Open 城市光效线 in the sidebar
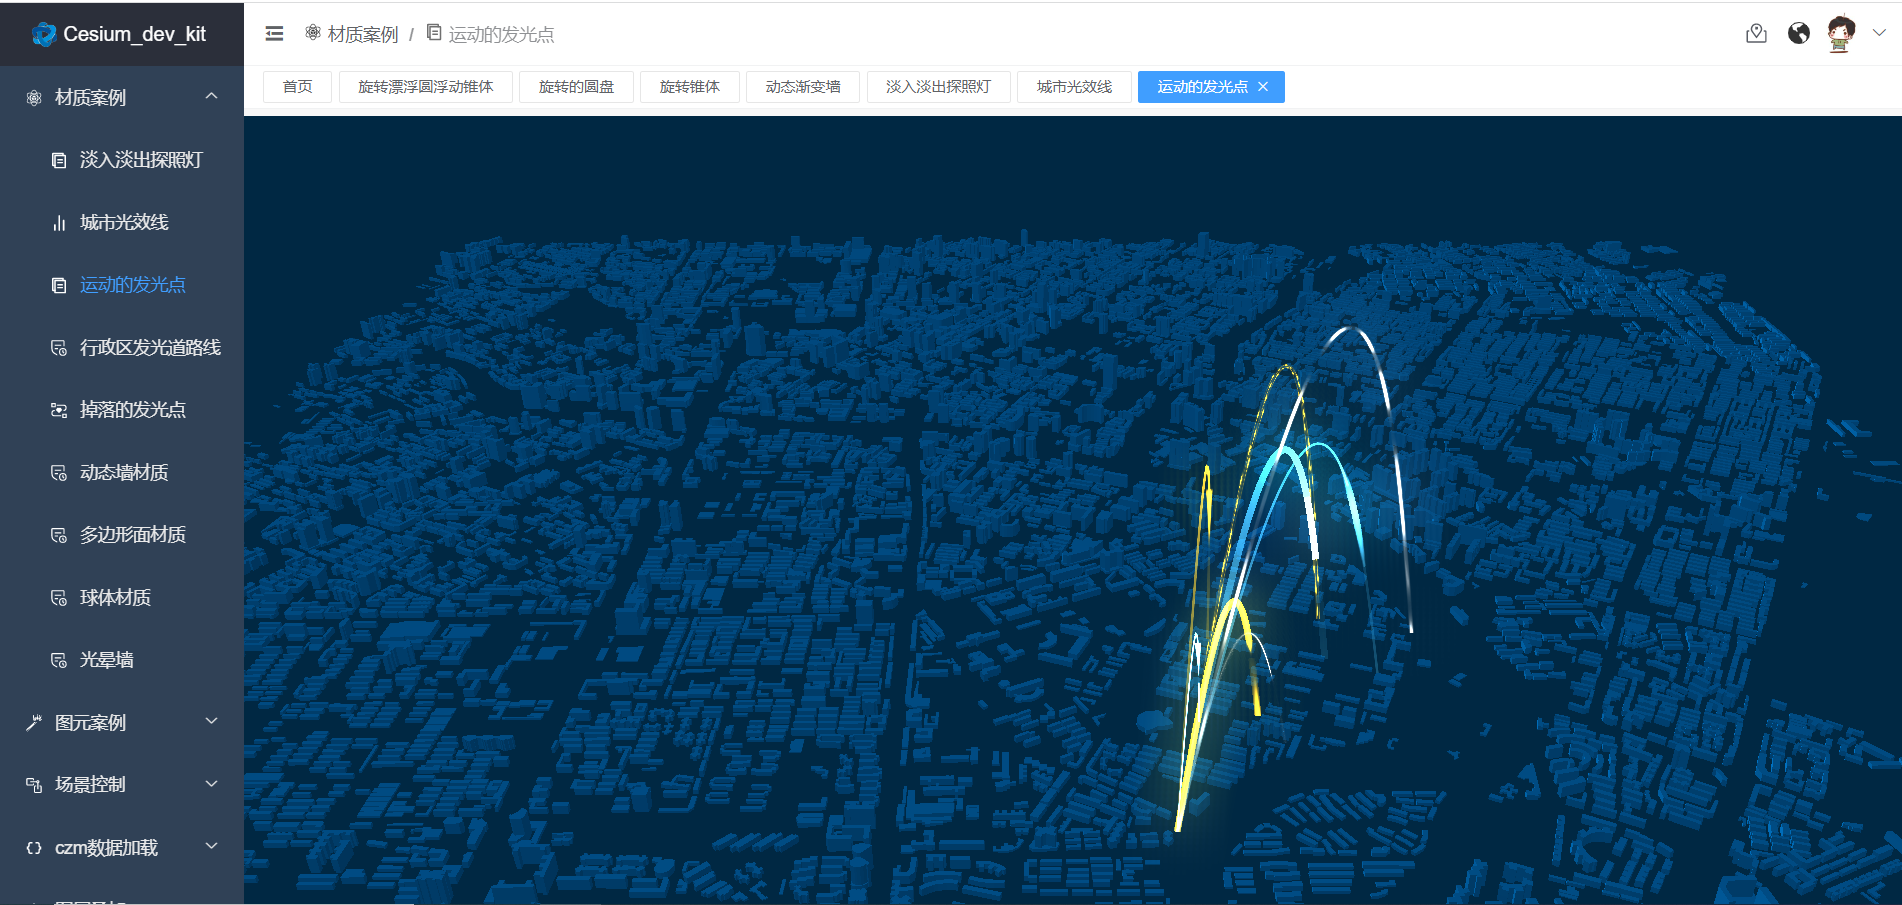 [122, 223]
